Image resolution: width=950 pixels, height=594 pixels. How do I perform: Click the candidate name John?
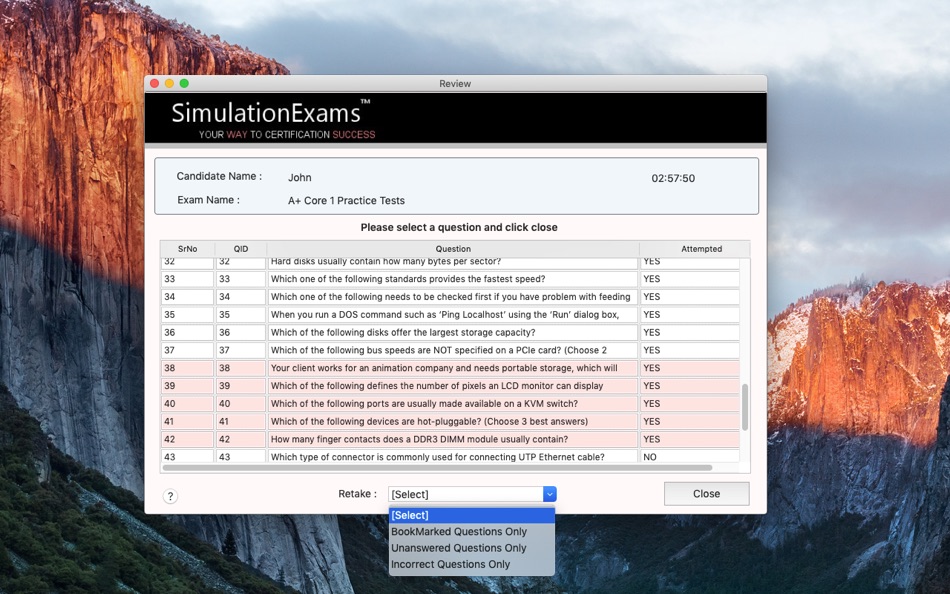click(x=299, y=178)
